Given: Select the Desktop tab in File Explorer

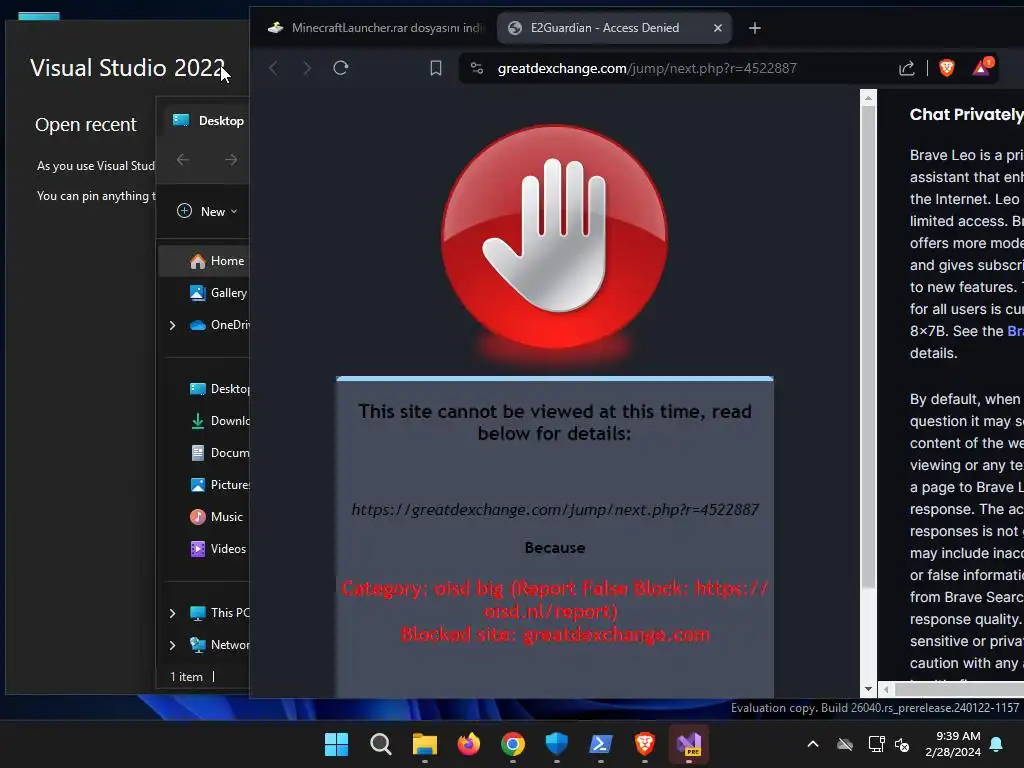Looking at the screenshot, I should pyautogui.click(x=208, y=121).
